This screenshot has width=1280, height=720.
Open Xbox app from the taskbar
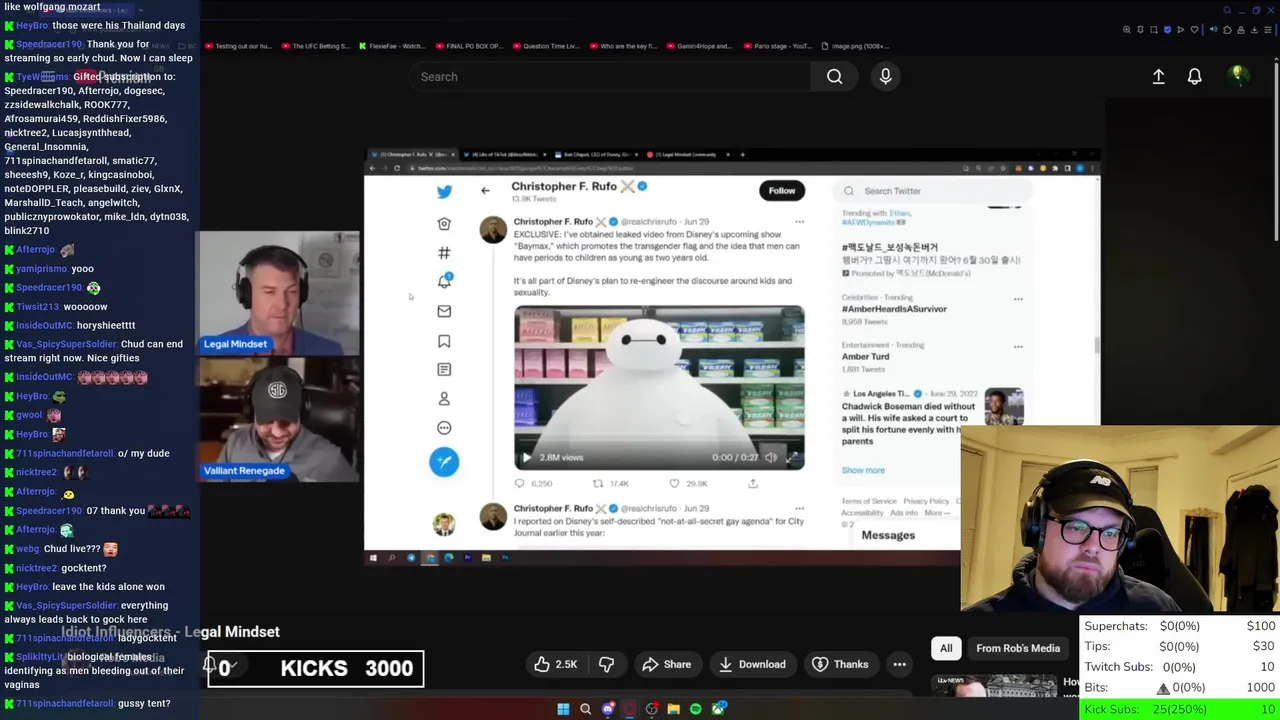(x=718, y=709)
